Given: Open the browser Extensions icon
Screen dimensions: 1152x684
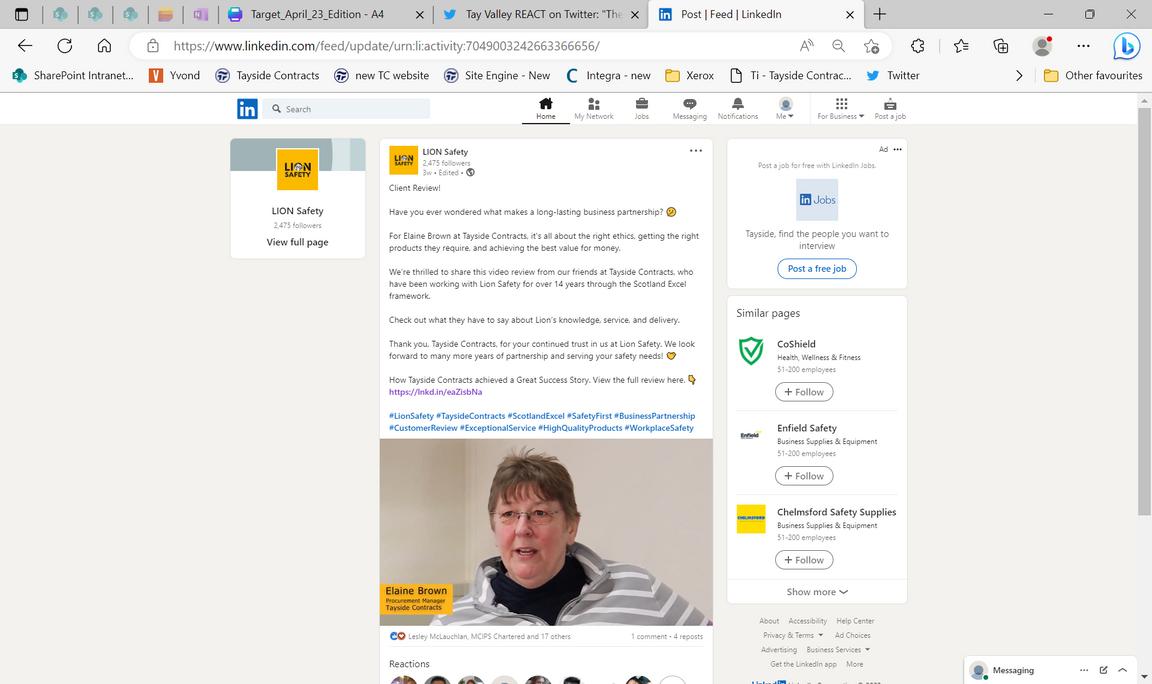Looking at the screenshot, I should click(x=918, y=46).
